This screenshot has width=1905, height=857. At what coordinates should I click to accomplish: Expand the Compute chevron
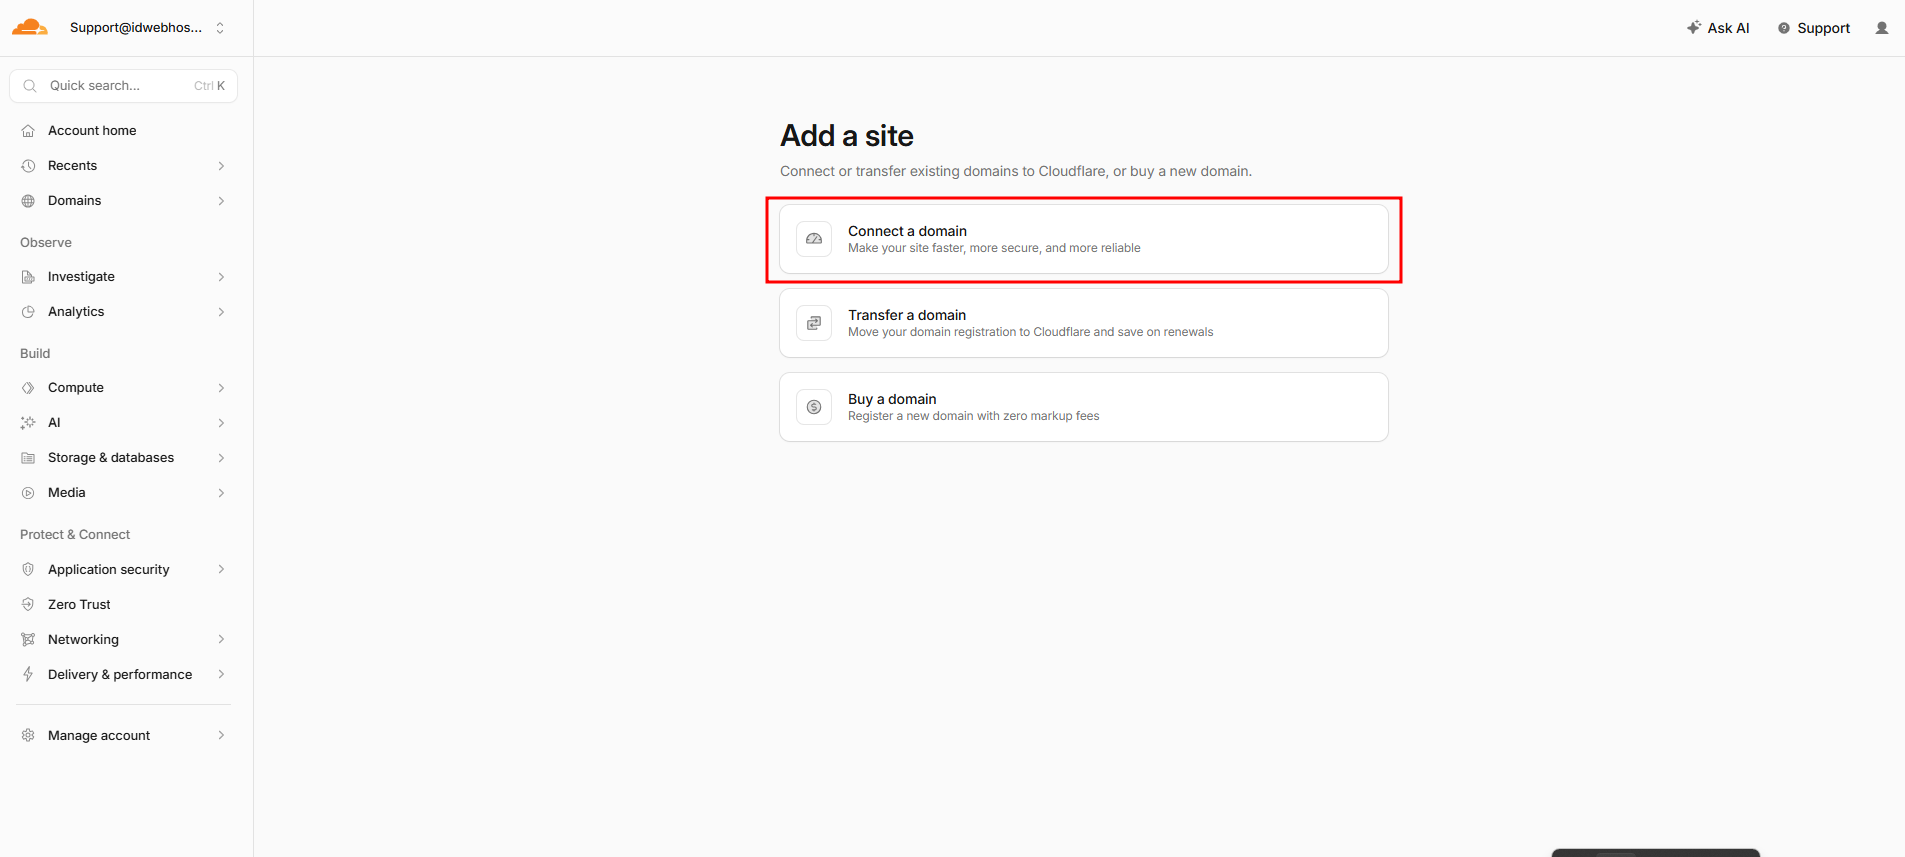point(221,388)
